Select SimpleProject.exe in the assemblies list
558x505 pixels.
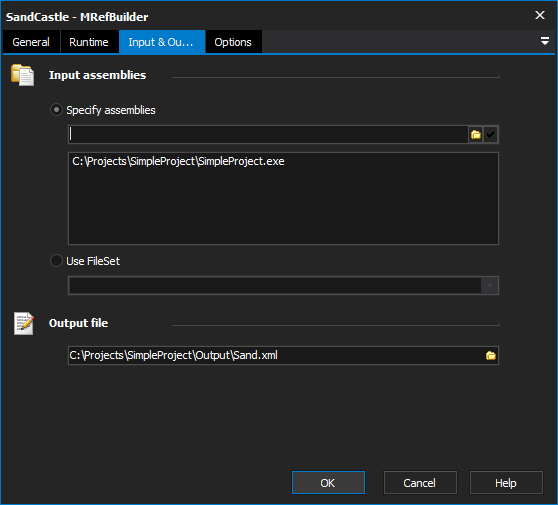click(178, 162)
